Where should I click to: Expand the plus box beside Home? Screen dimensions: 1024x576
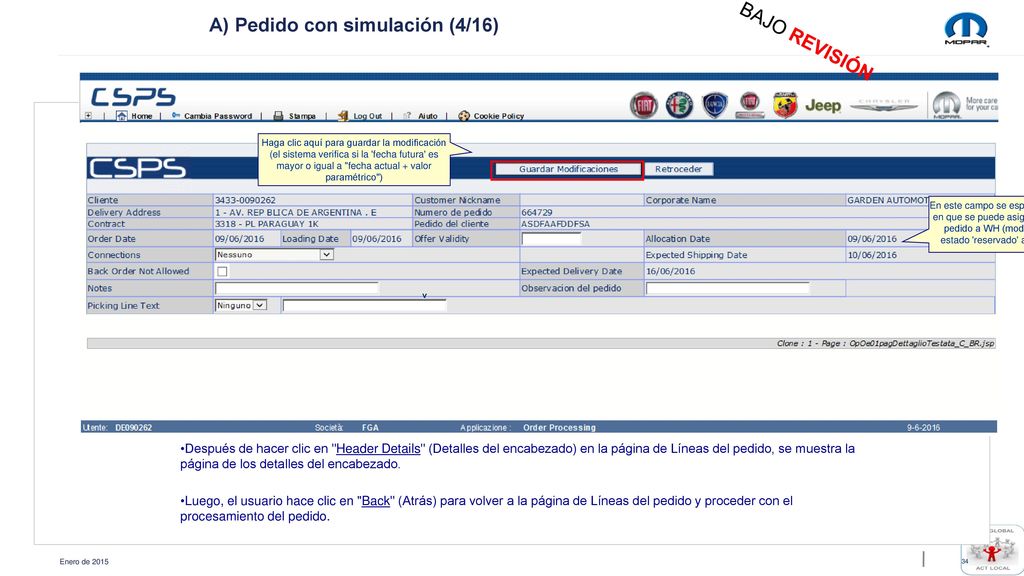click(88, 116)
